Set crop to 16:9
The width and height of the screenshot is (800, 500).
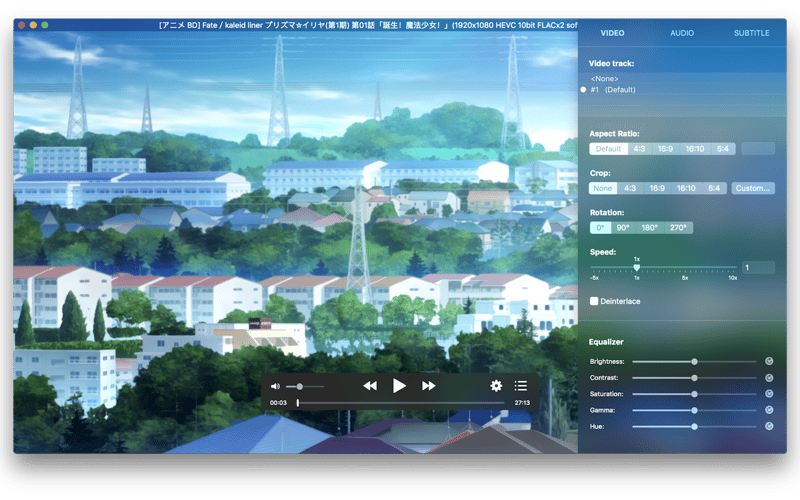(657, 188)
